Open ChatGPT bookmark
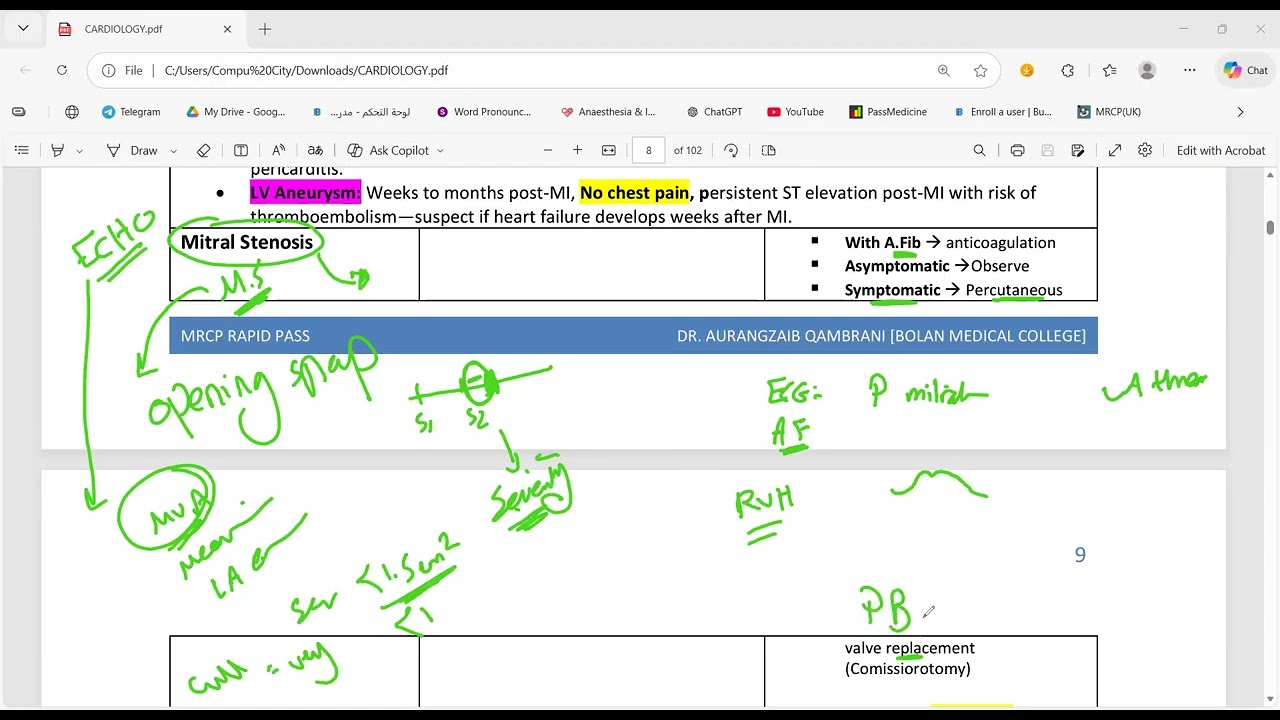 (714, 112)
